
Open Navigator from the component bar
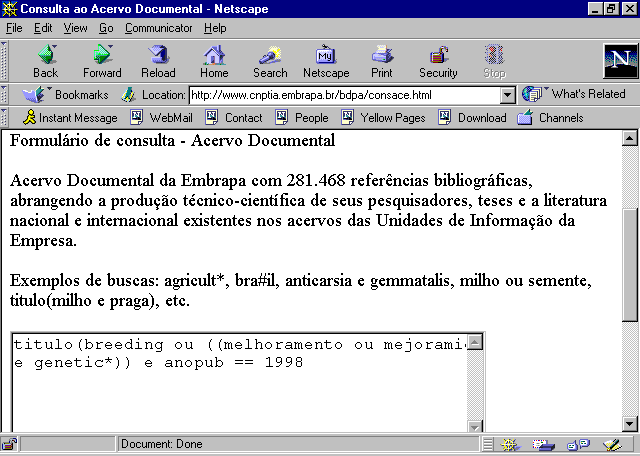tap(509, 444)
